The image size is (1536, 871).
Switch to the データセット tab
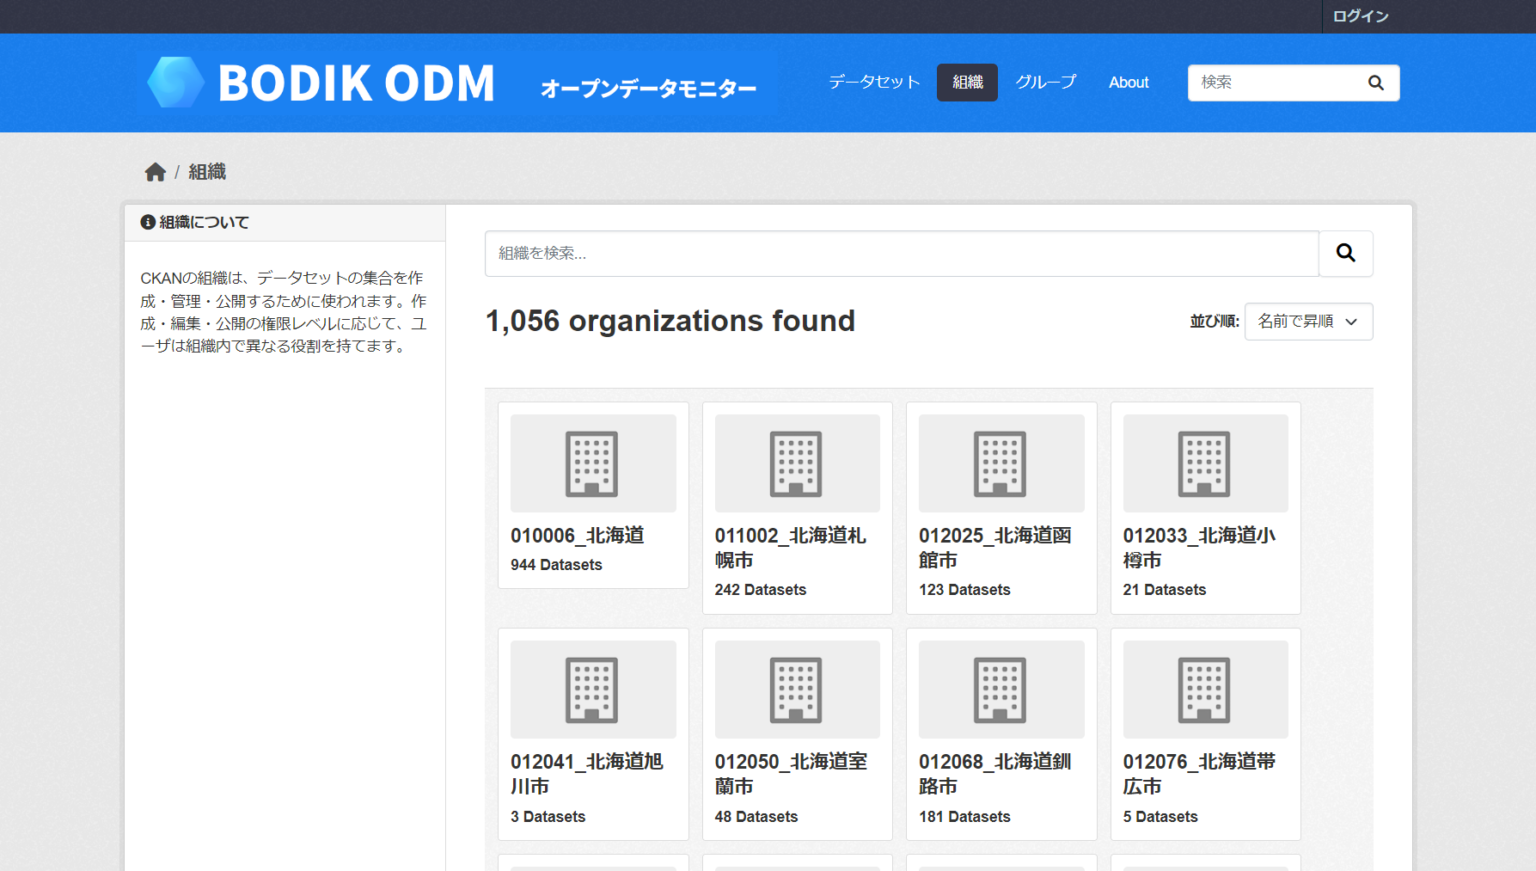click(872, 82)
